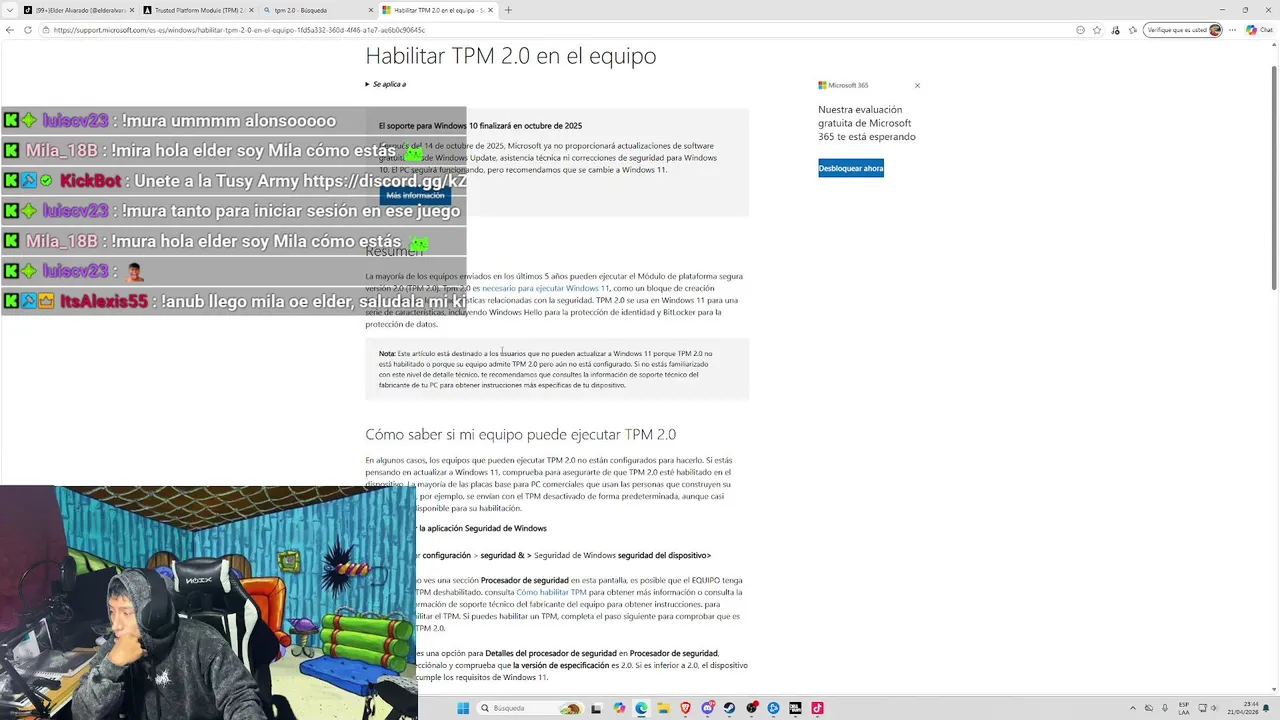
Task: Click the Microsoft 365 logo in the promotion
Action: pos(843,86)
